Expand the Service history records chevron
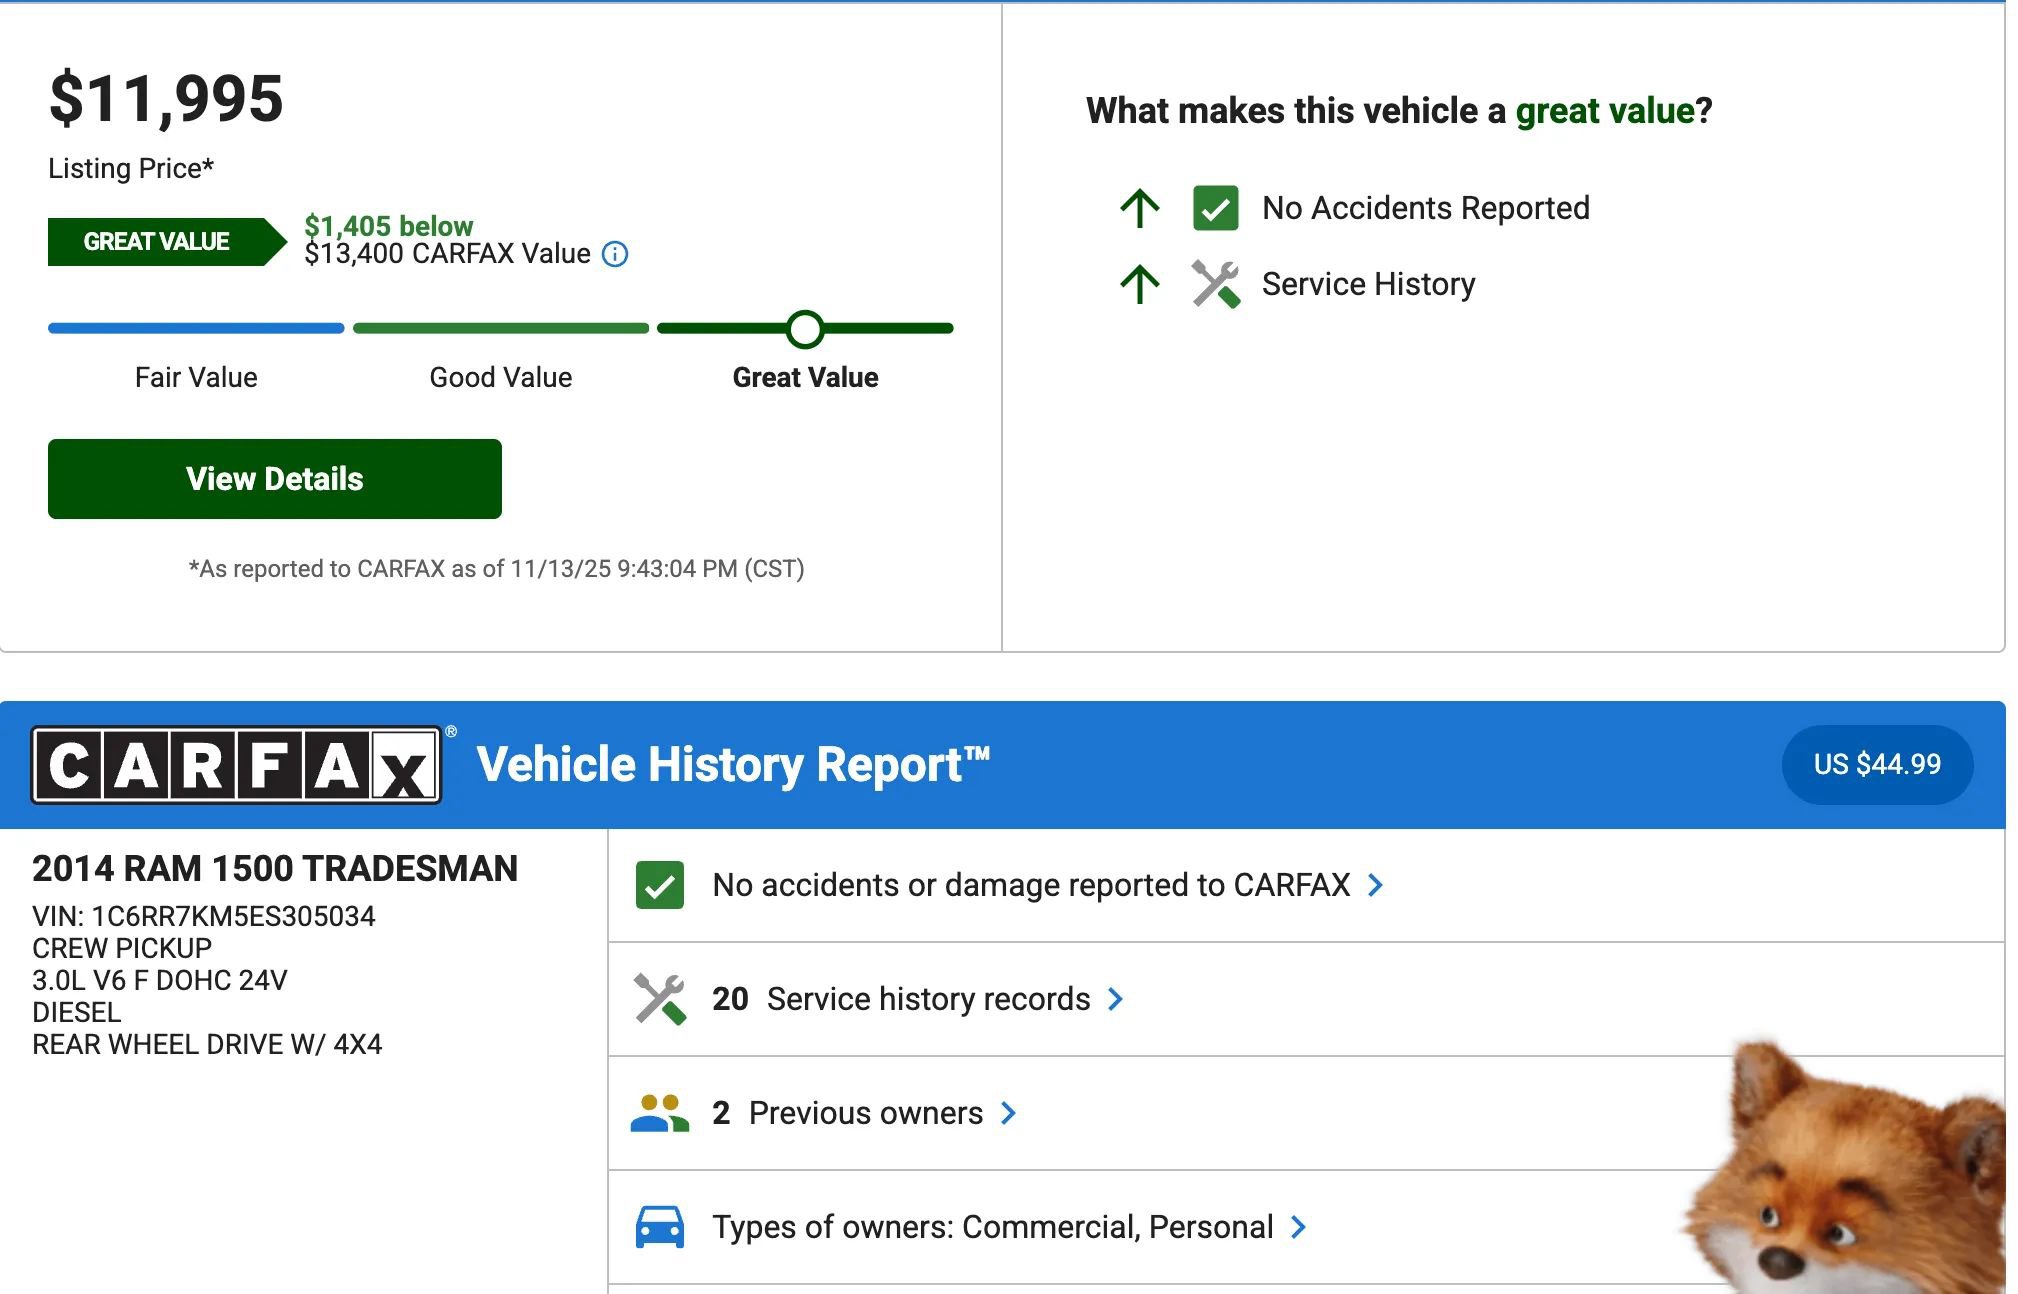This screenshot has height=1294, width=2018. pos(1116,999)
